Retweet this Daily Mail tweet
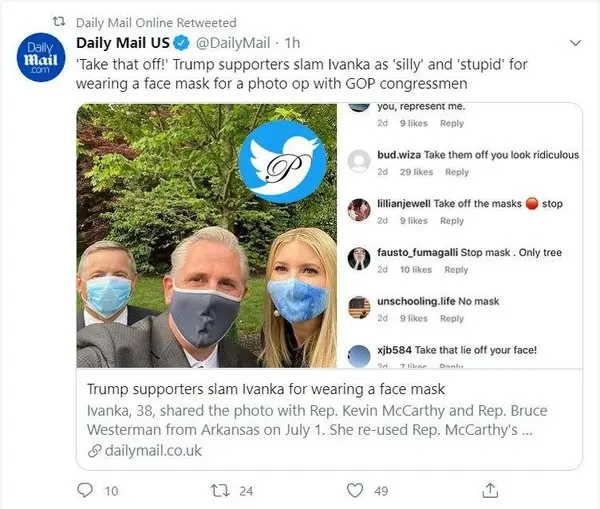 [219, 490]
